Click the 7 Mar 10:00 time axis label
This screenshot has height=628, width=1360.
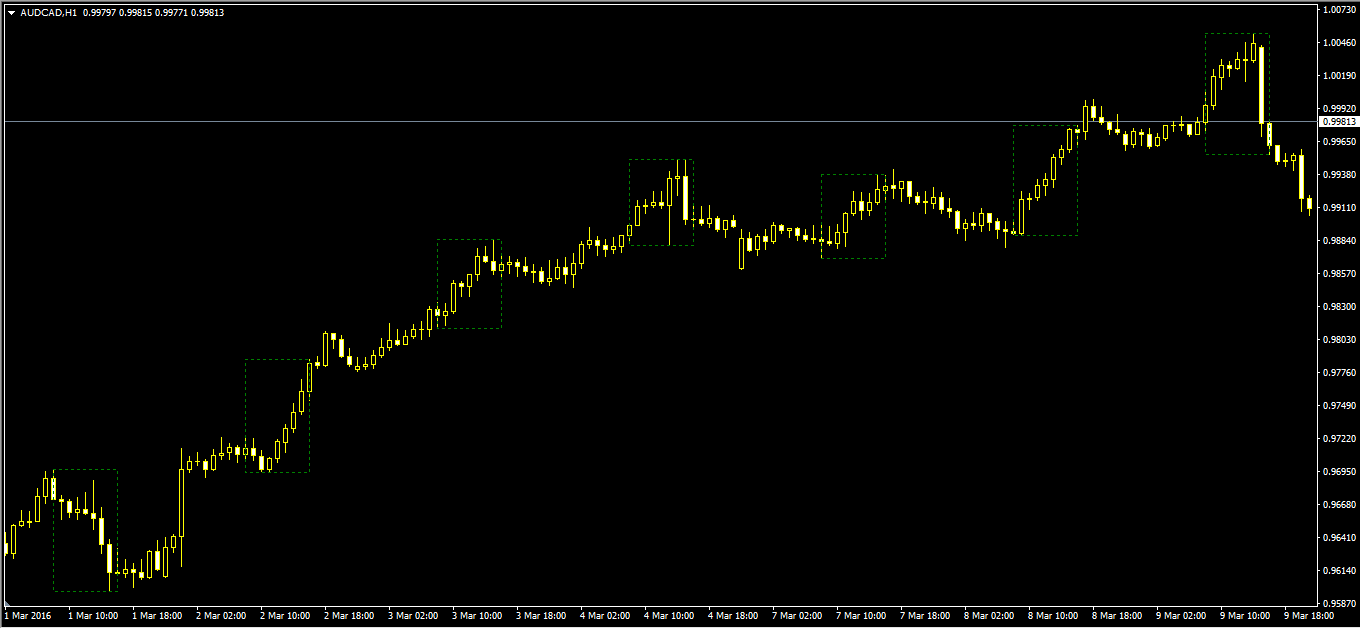tap(861, 616)
